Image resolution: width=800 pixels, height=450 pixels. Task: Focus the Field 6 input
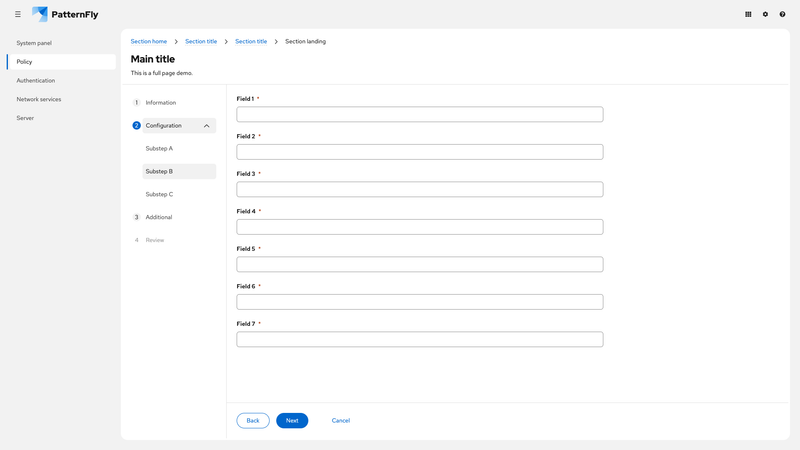(419, 302)
